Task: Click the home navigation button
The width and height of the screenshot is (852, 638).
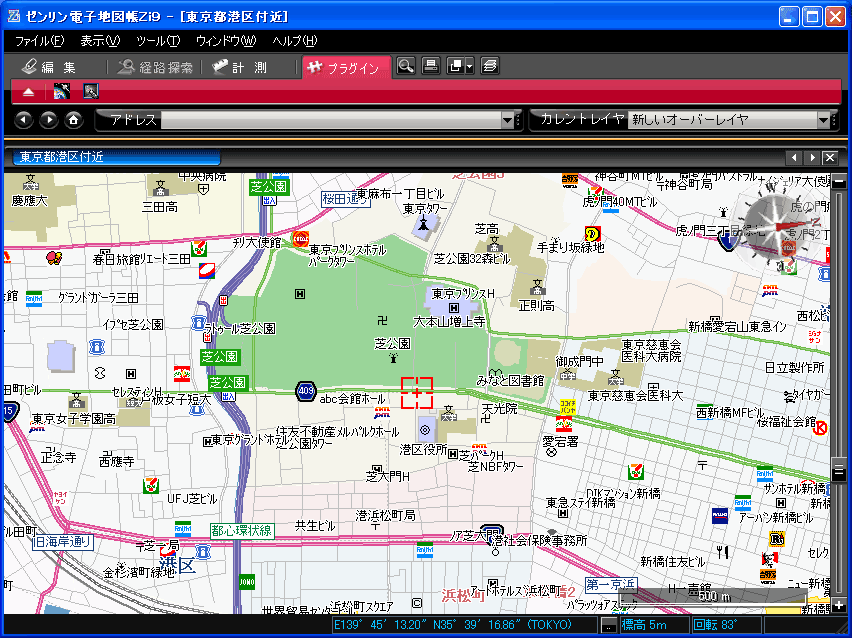Action: click(74, 120)
